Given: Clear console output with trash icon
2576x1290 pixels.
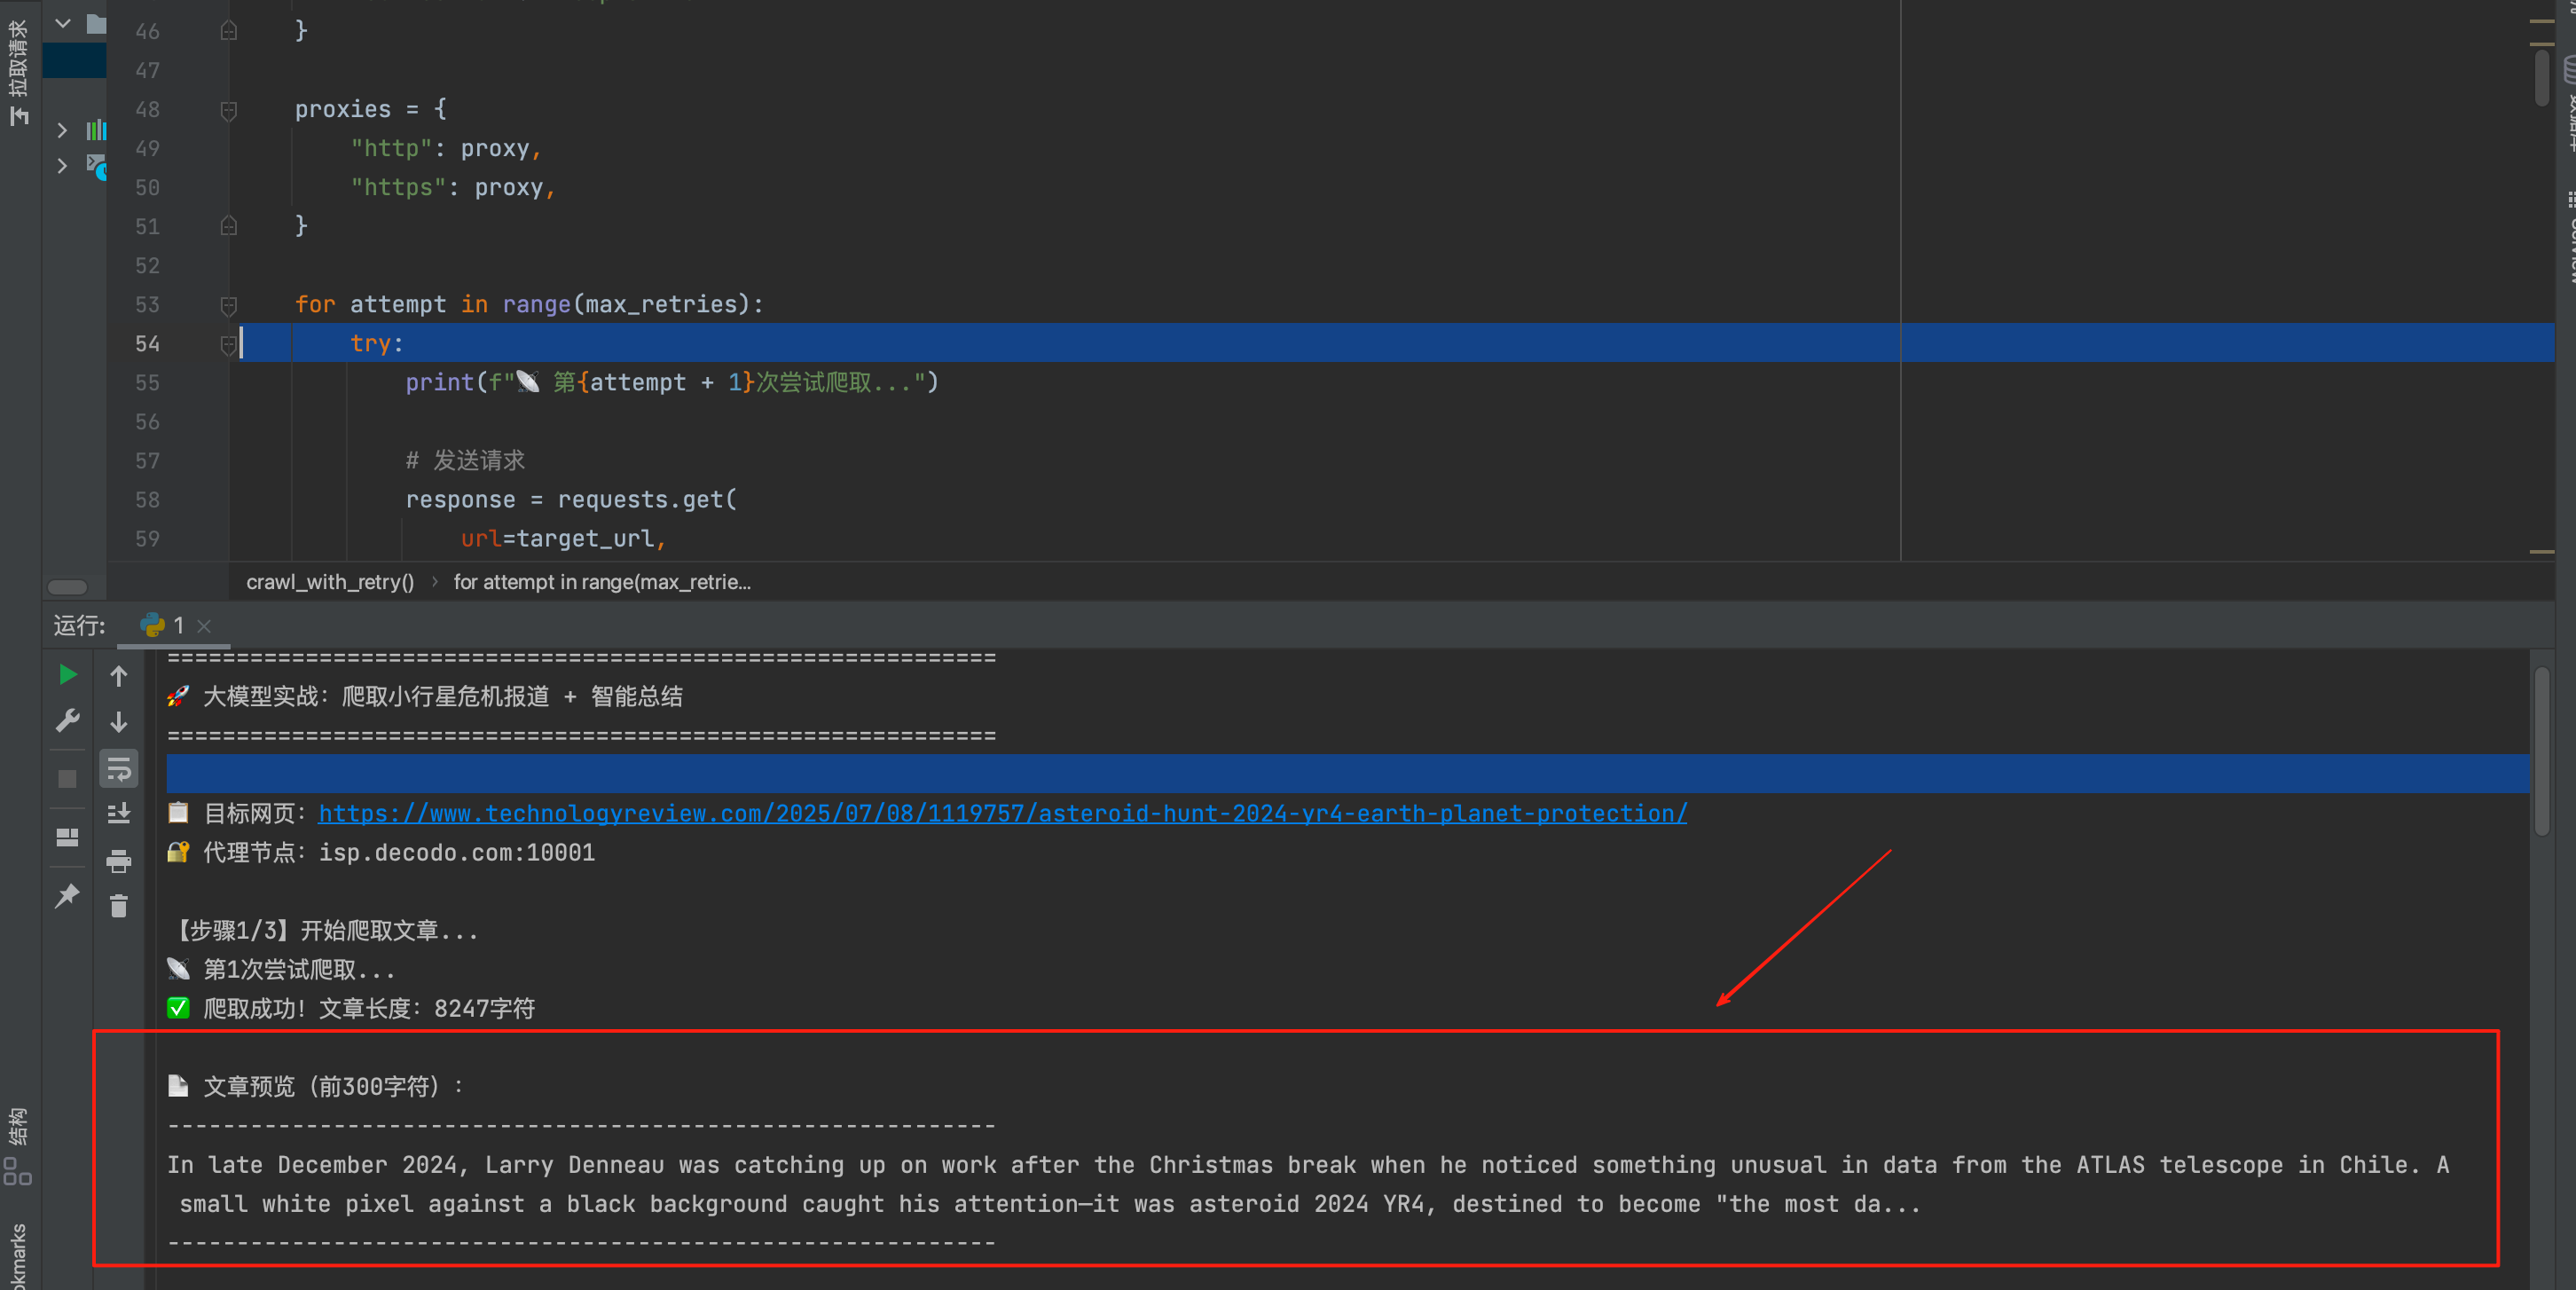Looking at the screenshot, I should point(119,906).
